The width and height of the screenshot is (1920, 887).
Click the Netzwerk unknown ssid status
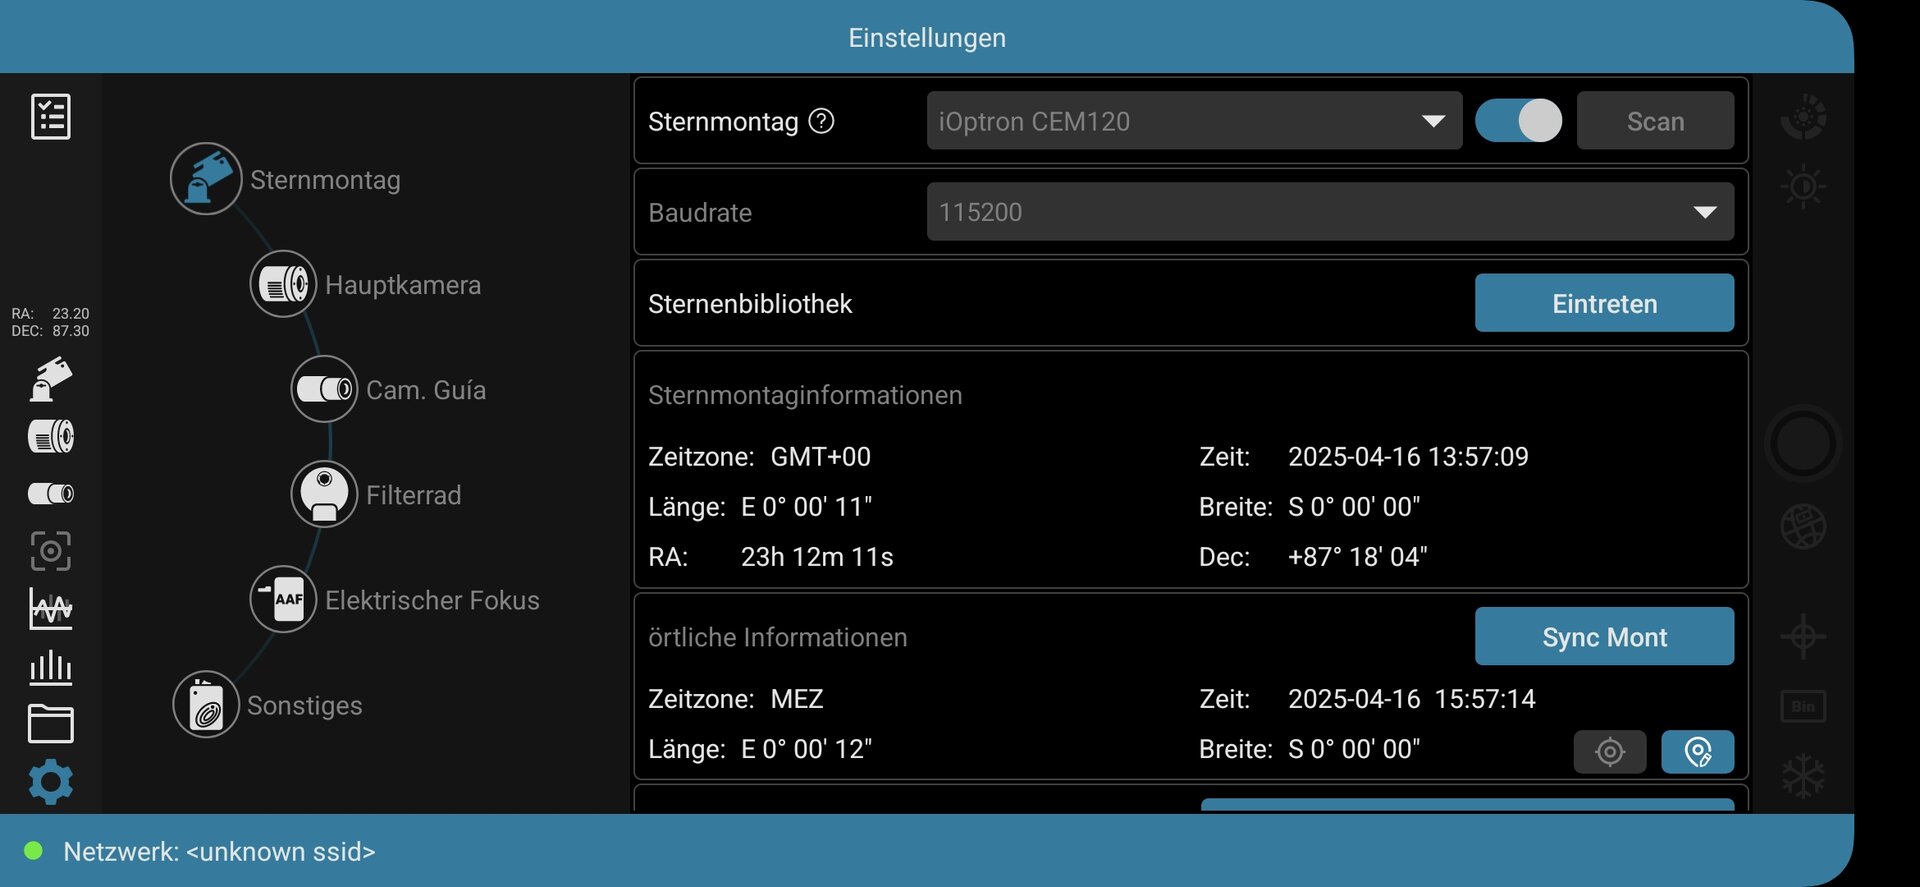pyautogui.click(x=219, y=851)
